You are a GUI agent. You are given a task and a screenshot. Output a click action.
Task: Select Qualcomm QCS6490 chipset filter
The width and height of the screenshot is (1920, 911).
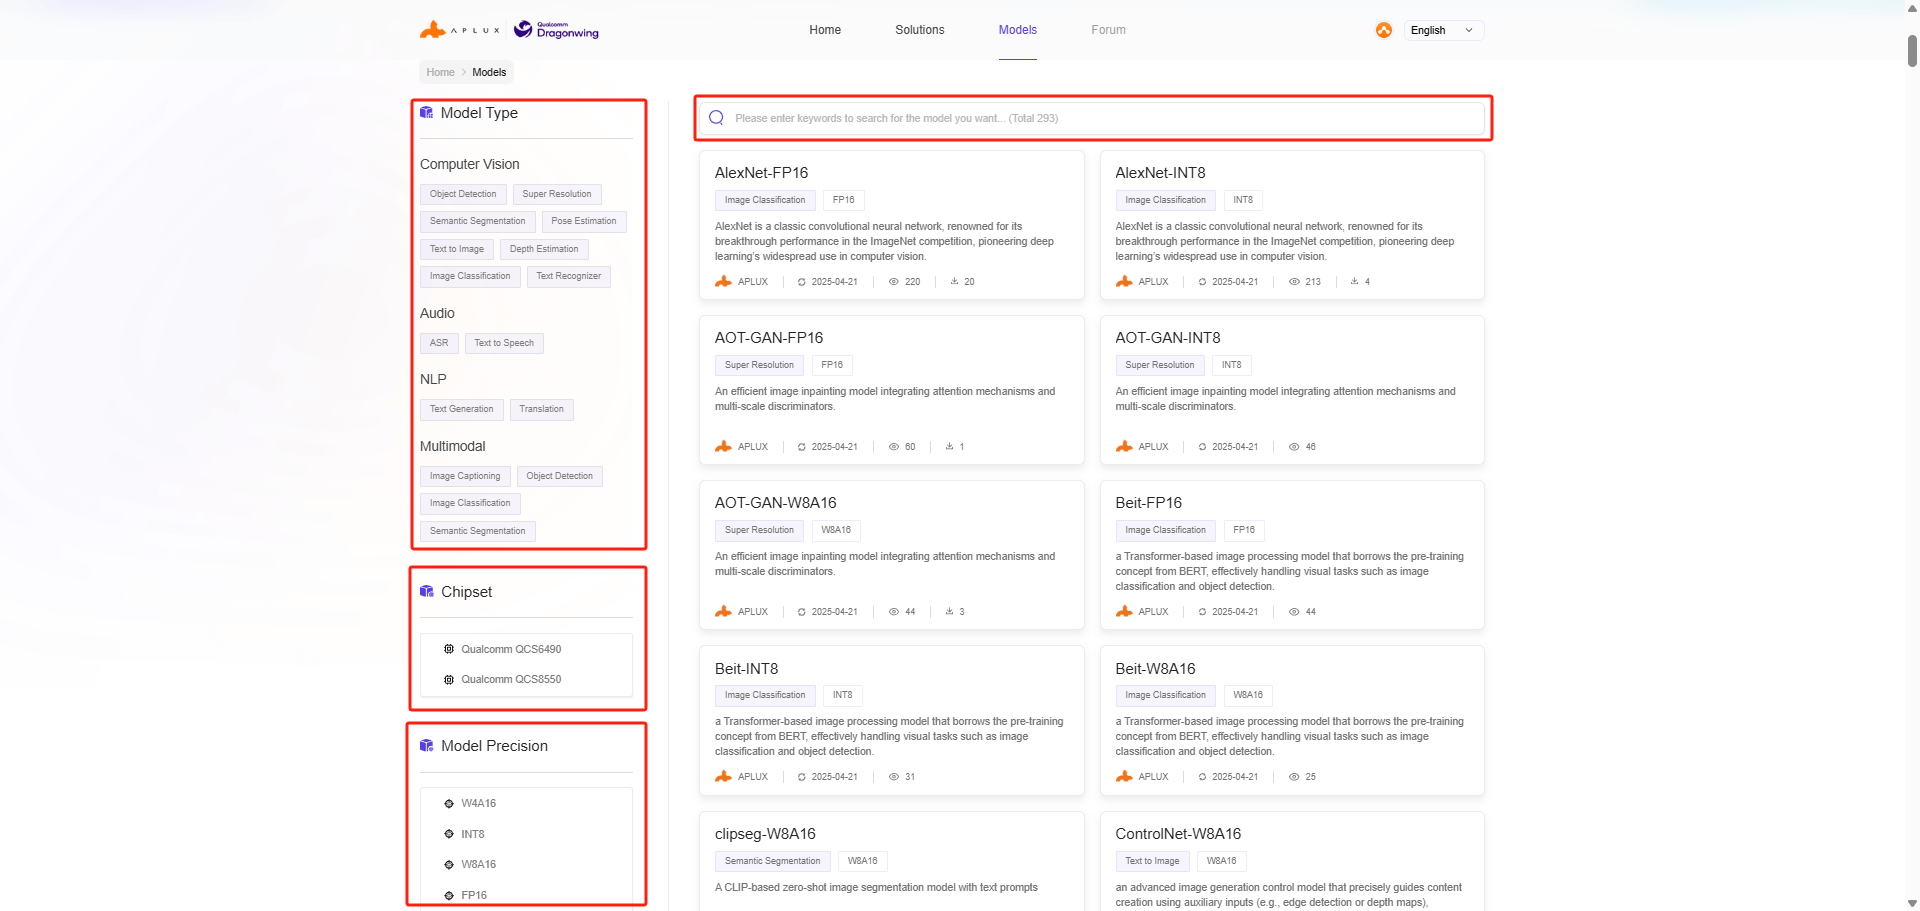tap(510, 649)
